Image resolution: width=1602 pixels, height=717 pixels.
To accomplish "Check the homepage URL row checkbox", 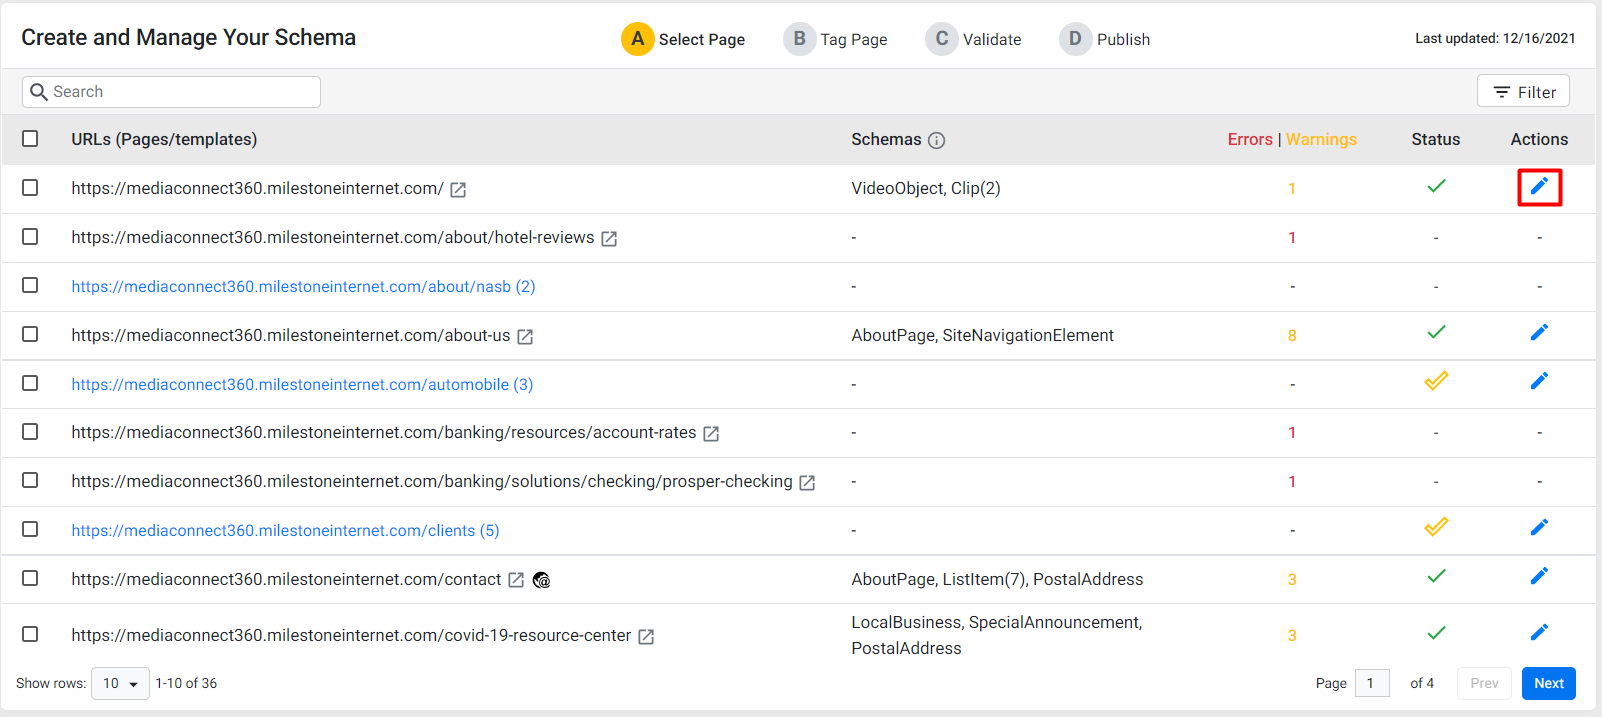I will point(30,188).
